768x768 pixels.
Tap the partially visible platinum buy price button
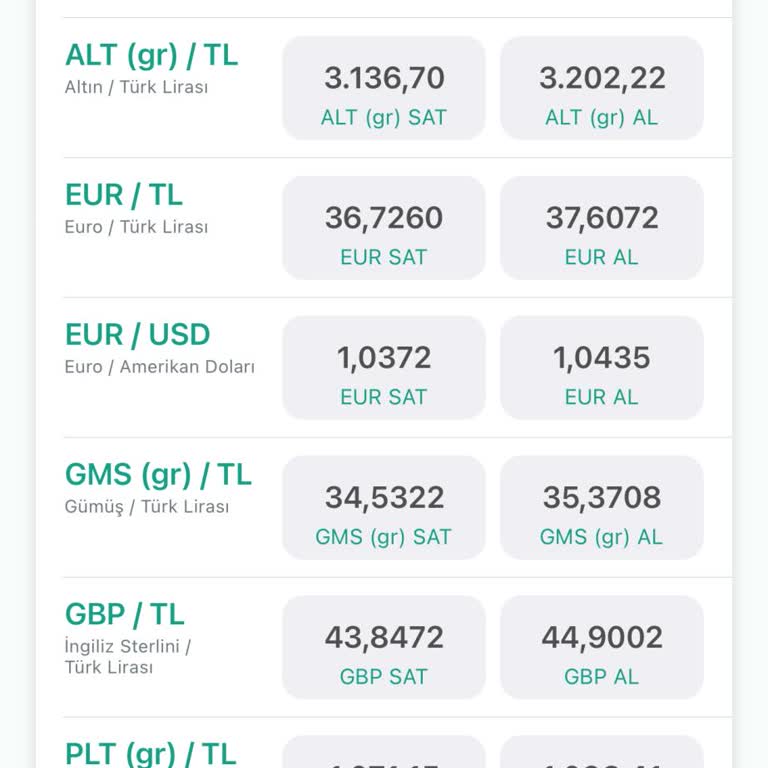(601, 753)
